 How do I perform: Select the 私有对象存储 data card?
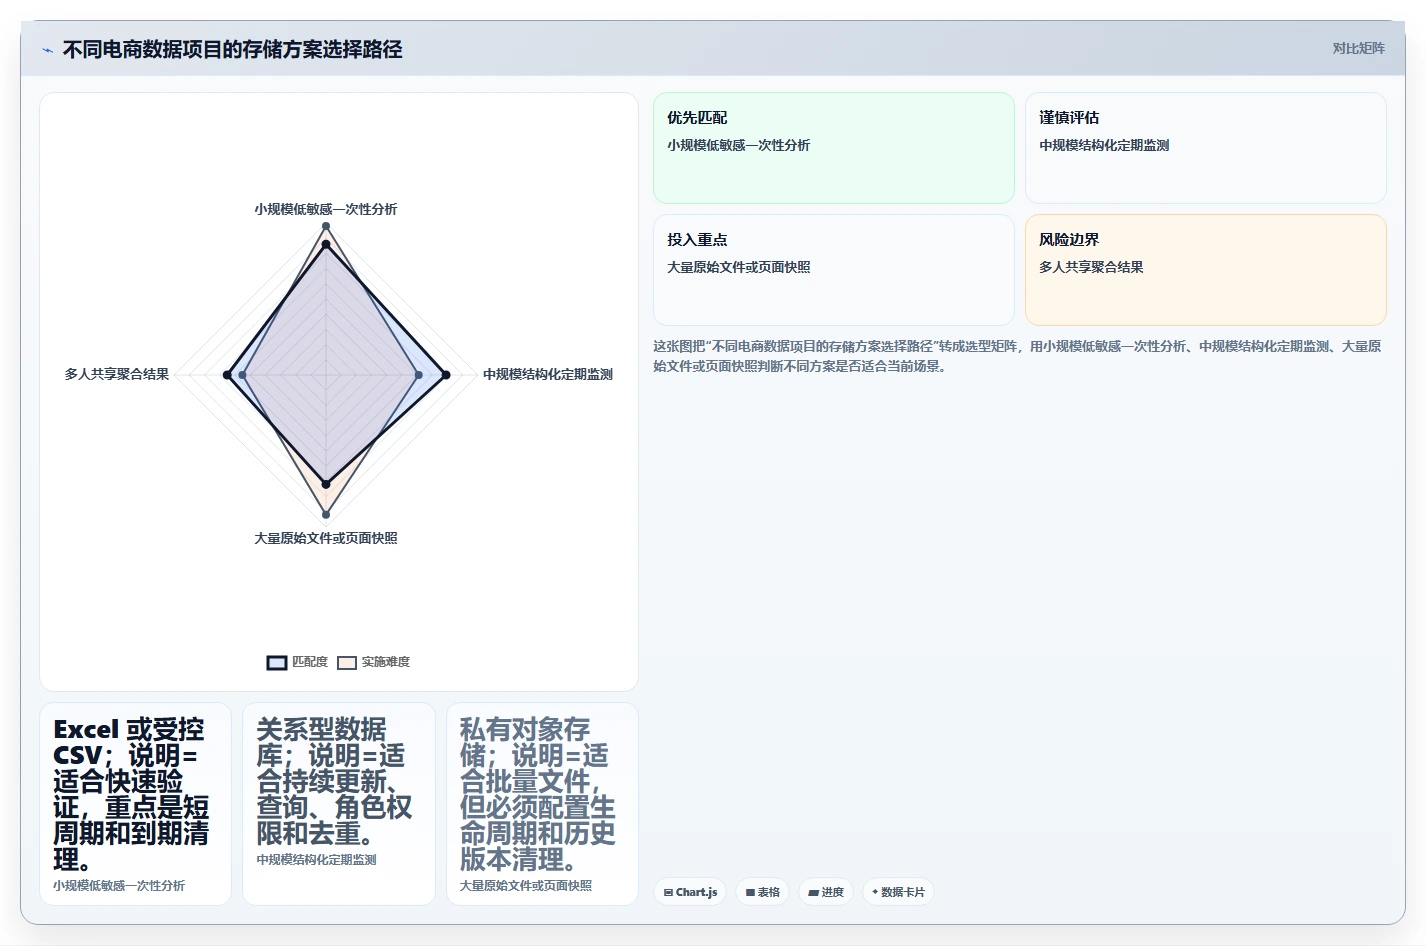point(542,804)
